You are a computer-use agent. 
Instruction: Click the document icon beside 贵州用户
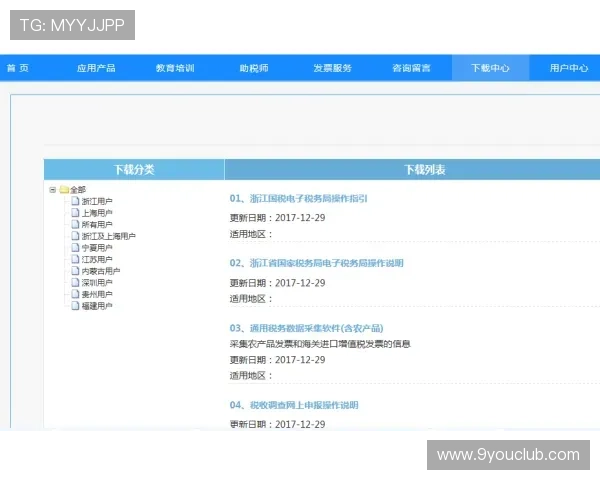tap(75, 294)
